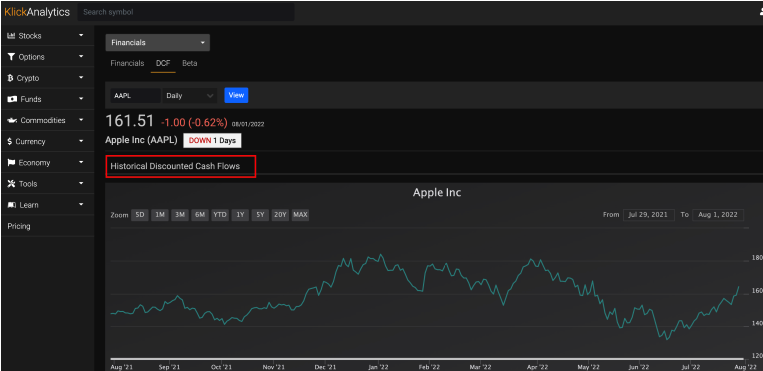Image resolution: width=763 pixels, height=371 pixels.
Task: Expand the Funds menu arrow
Action: pyautogui.click(x=81, y=99)
